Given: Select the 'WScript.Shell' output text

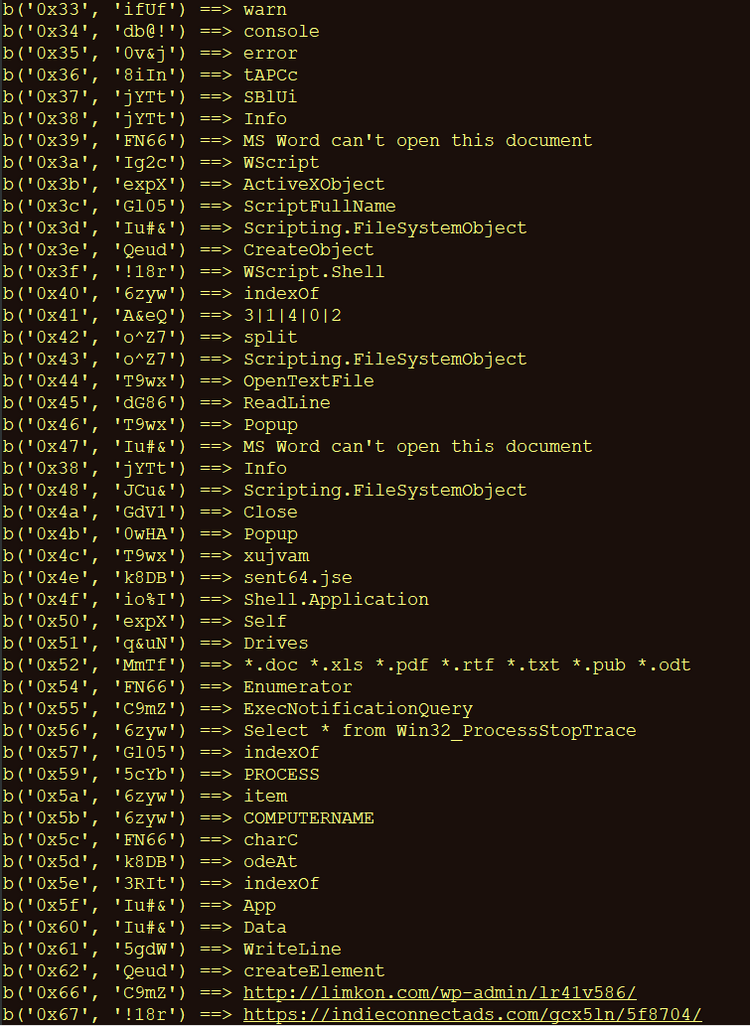Looking at the screenshot, I should coord(314,272).
